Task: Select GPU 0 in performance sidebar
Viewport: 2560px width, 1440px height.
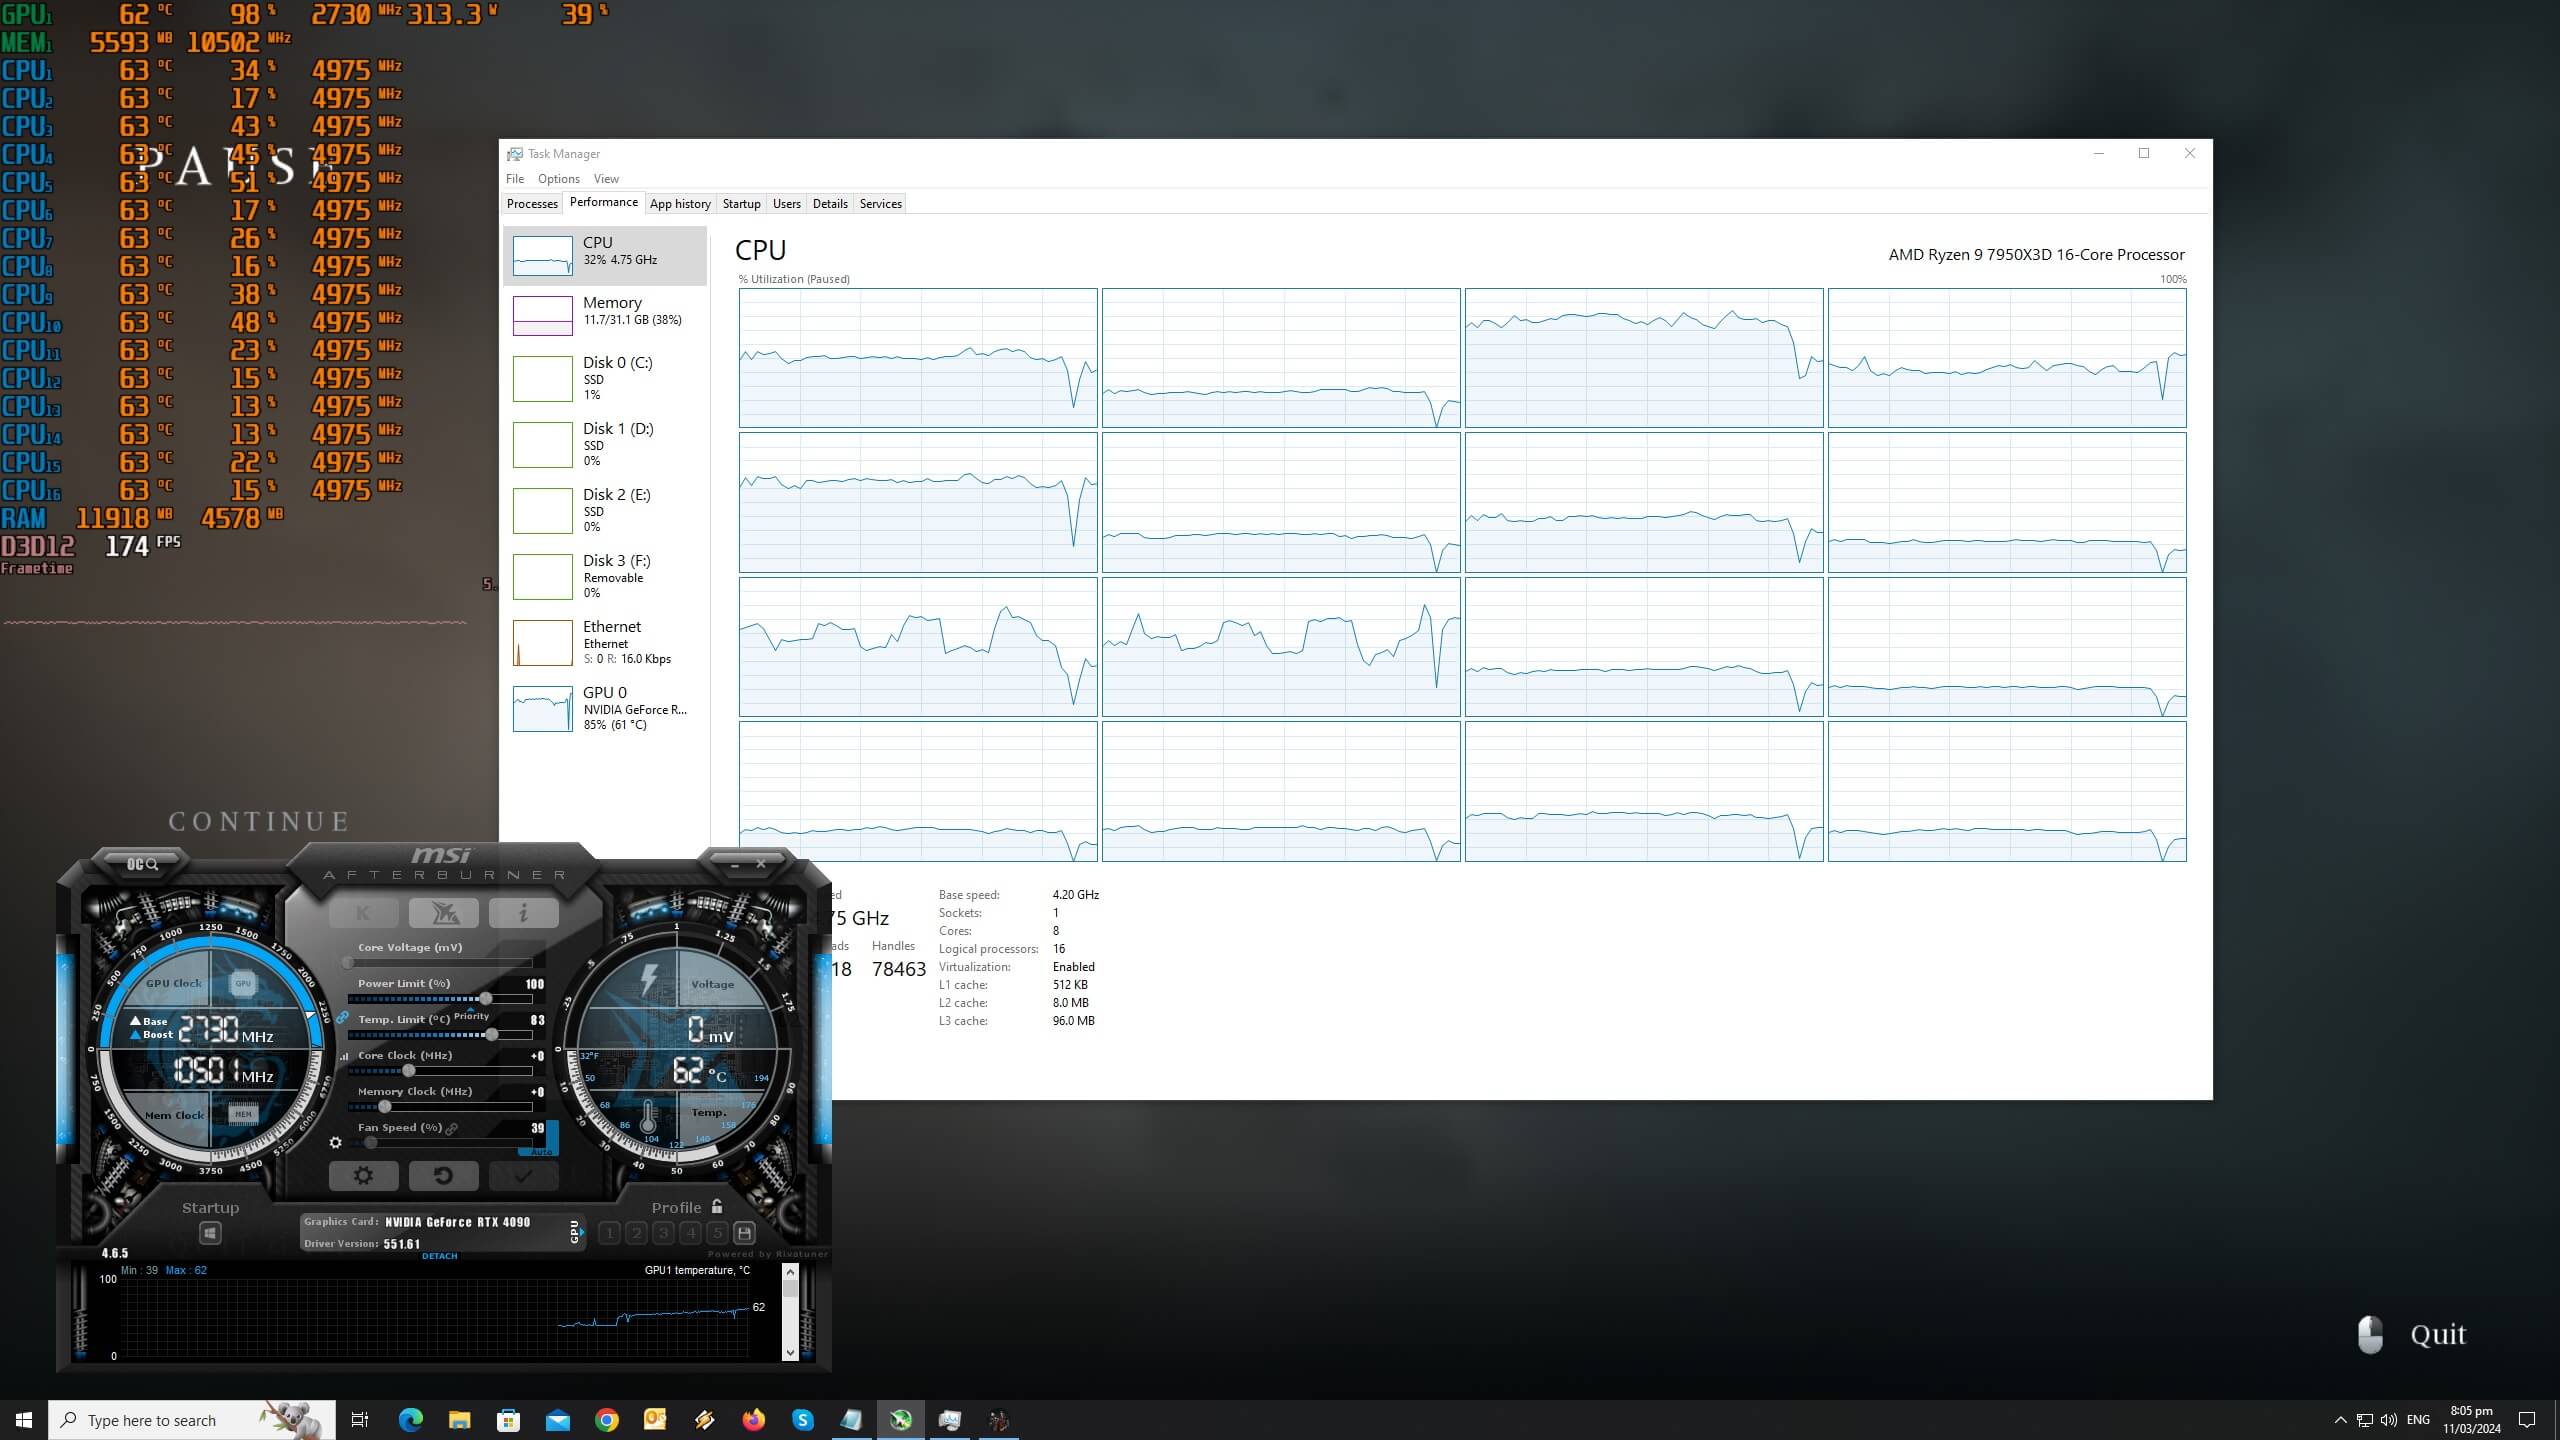Action: pos(605,708)
